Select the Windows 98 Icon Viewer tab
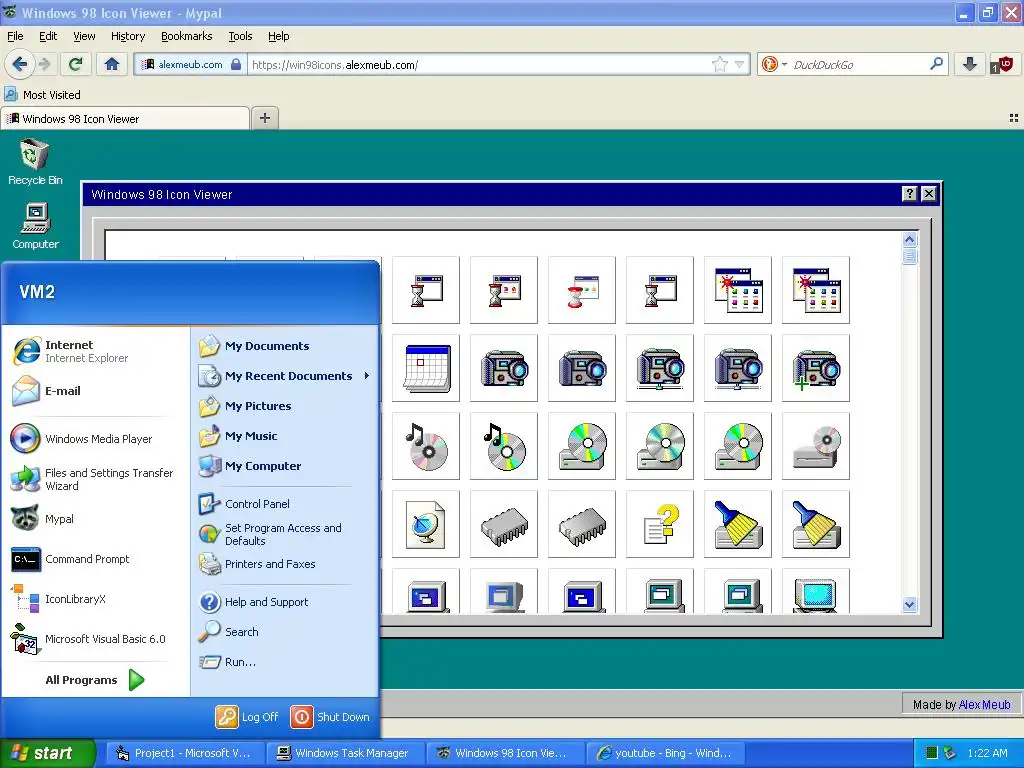The height and width of the screenshot is (768, 1024). [125, 118]
